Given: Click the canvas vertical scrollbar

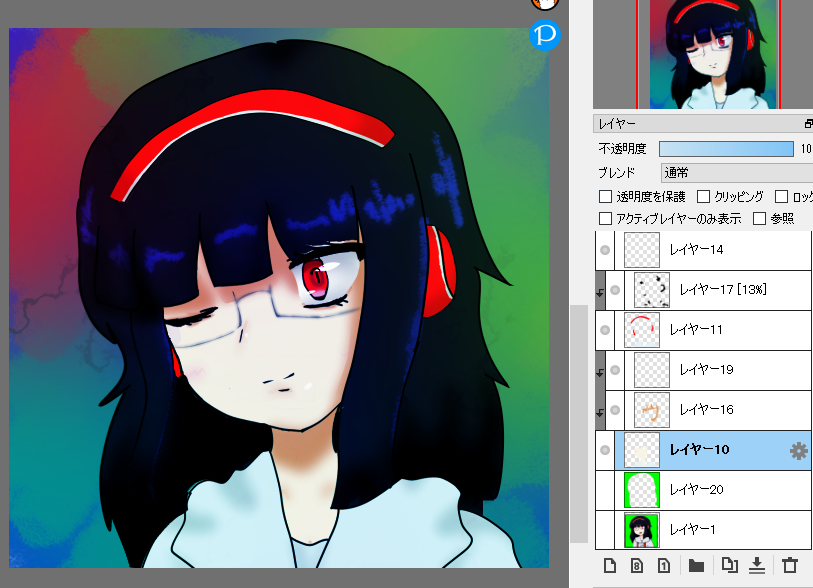Looking at the screenshot, I should point(579,424).
